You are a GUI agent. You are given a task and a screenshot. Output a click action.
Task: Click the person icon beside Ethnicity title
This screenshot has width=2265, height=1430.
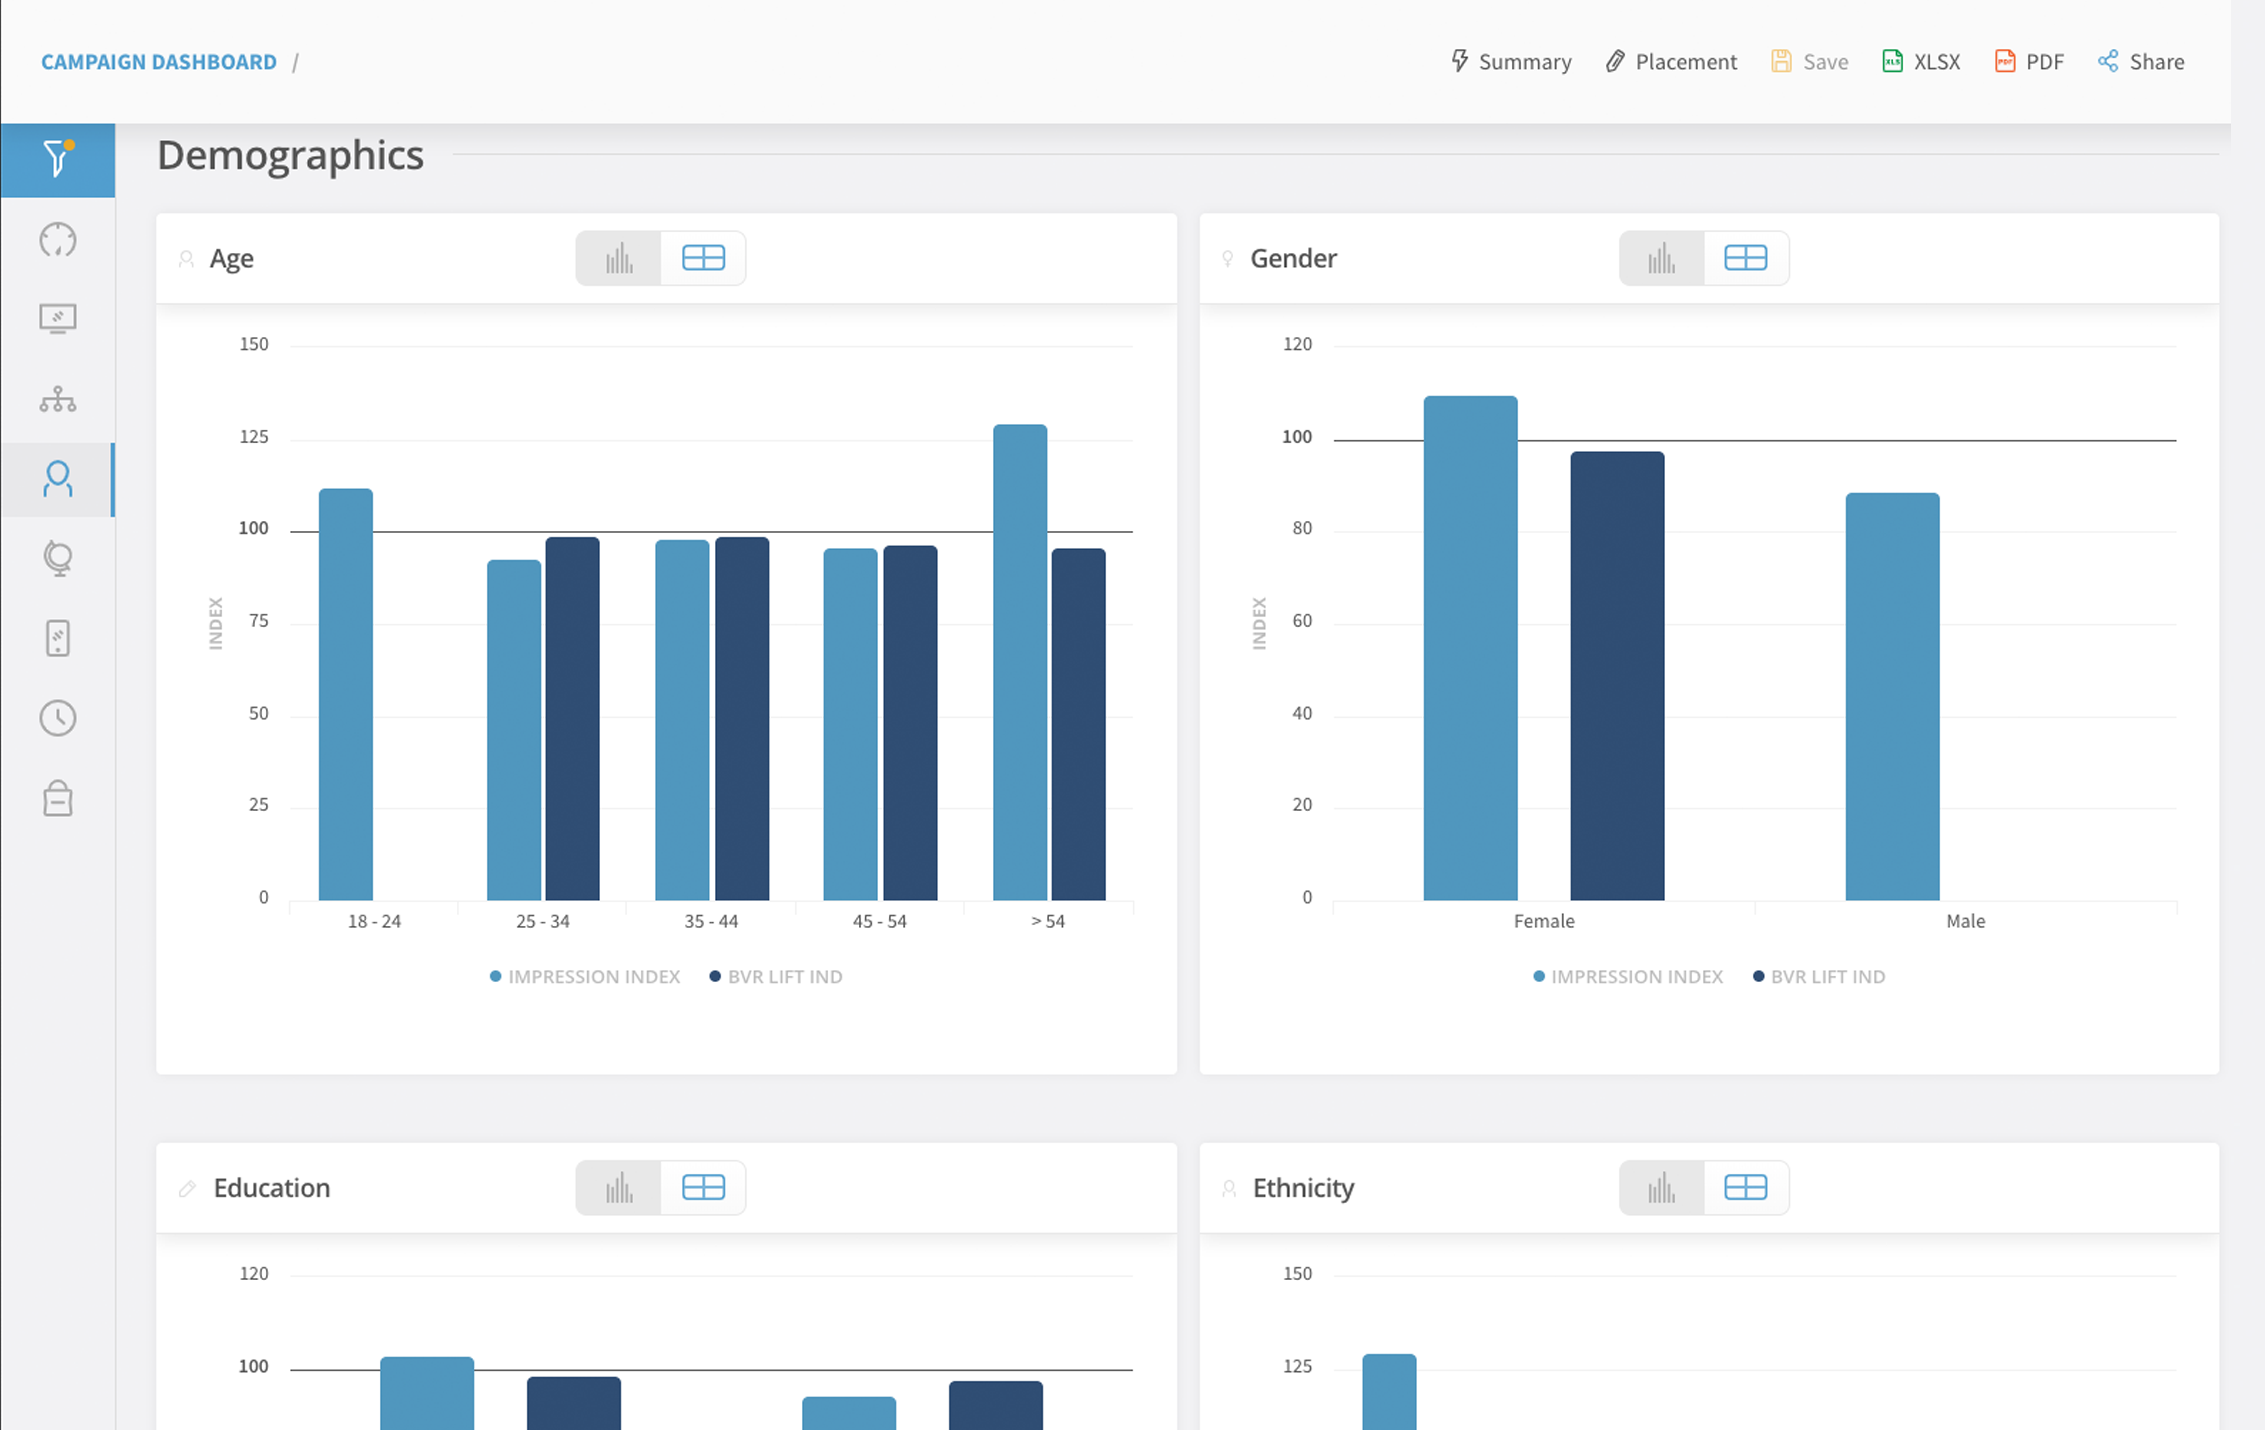(x=1229, y=1188)
